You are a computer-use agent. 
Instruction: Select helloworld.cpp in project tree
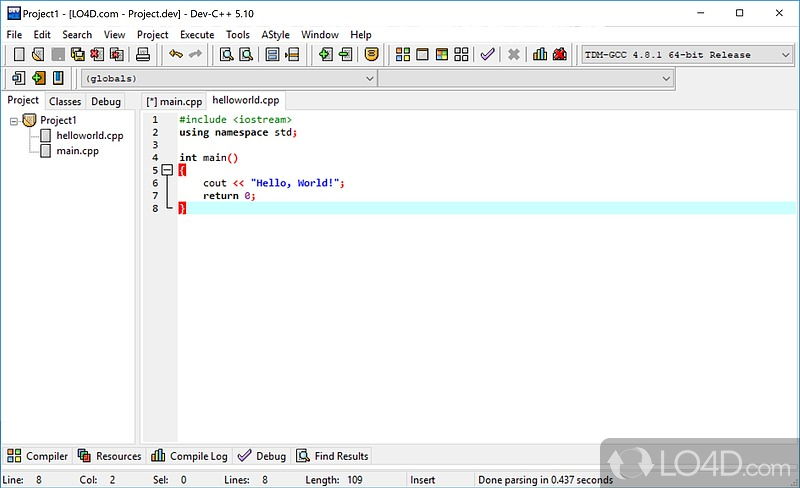point(90,136)
